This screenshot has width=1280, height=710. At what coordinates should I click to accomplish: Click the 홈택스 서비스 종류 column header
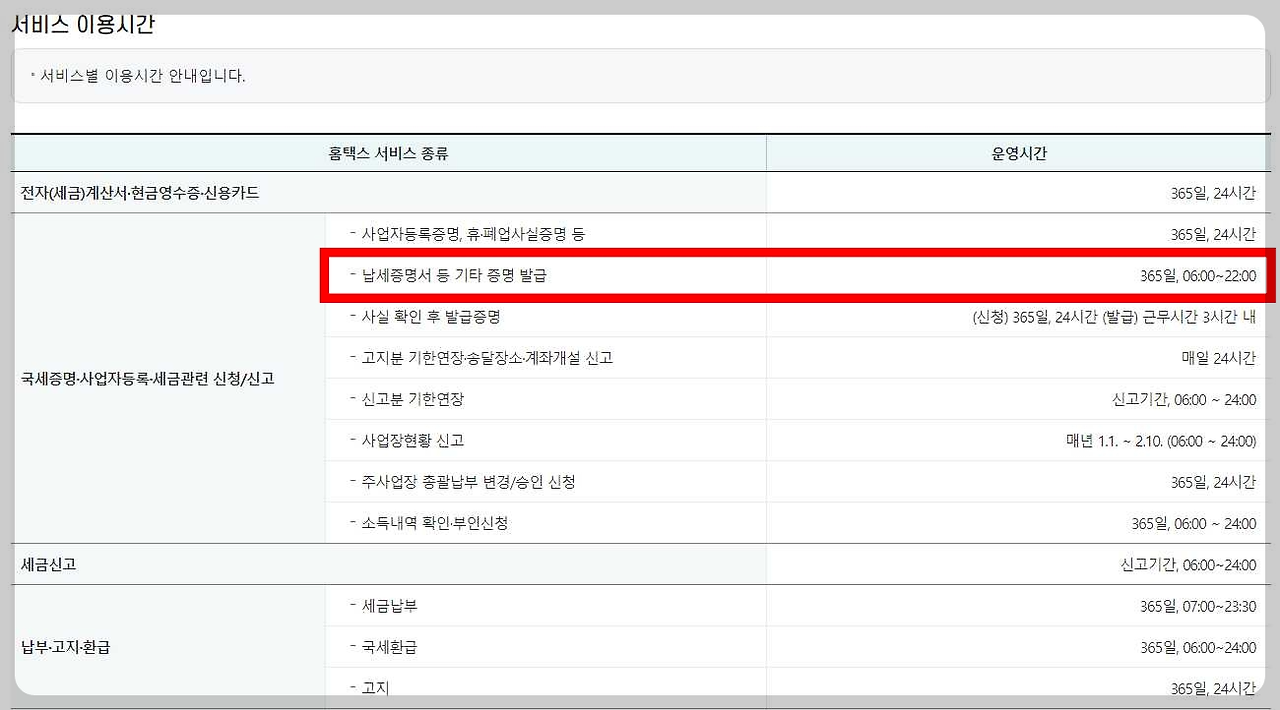coord(388,152)
